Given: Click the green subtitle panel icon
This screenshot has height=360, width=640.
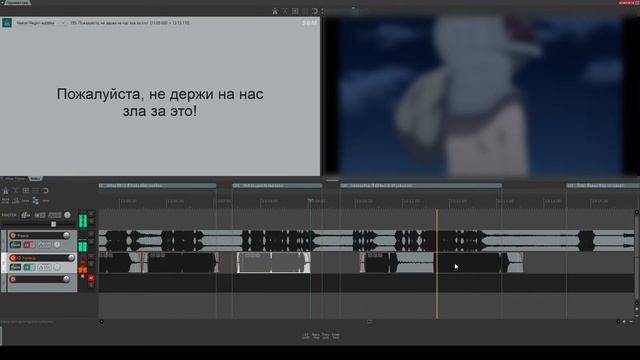Looking at the screenshot, I should click(x=7, y=23).
